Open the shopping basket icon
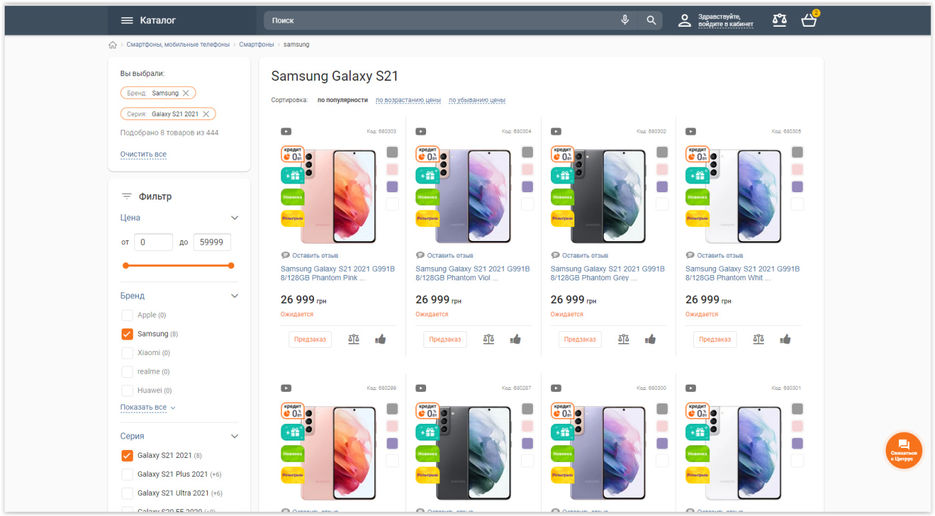935x516 pixels. (x=809, y=20)
